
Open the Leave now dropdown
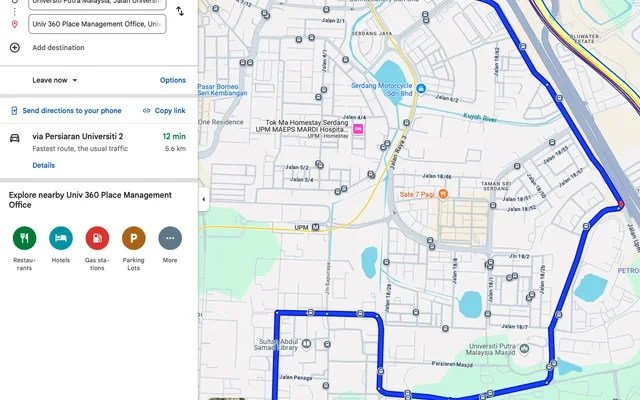[55, 80]
